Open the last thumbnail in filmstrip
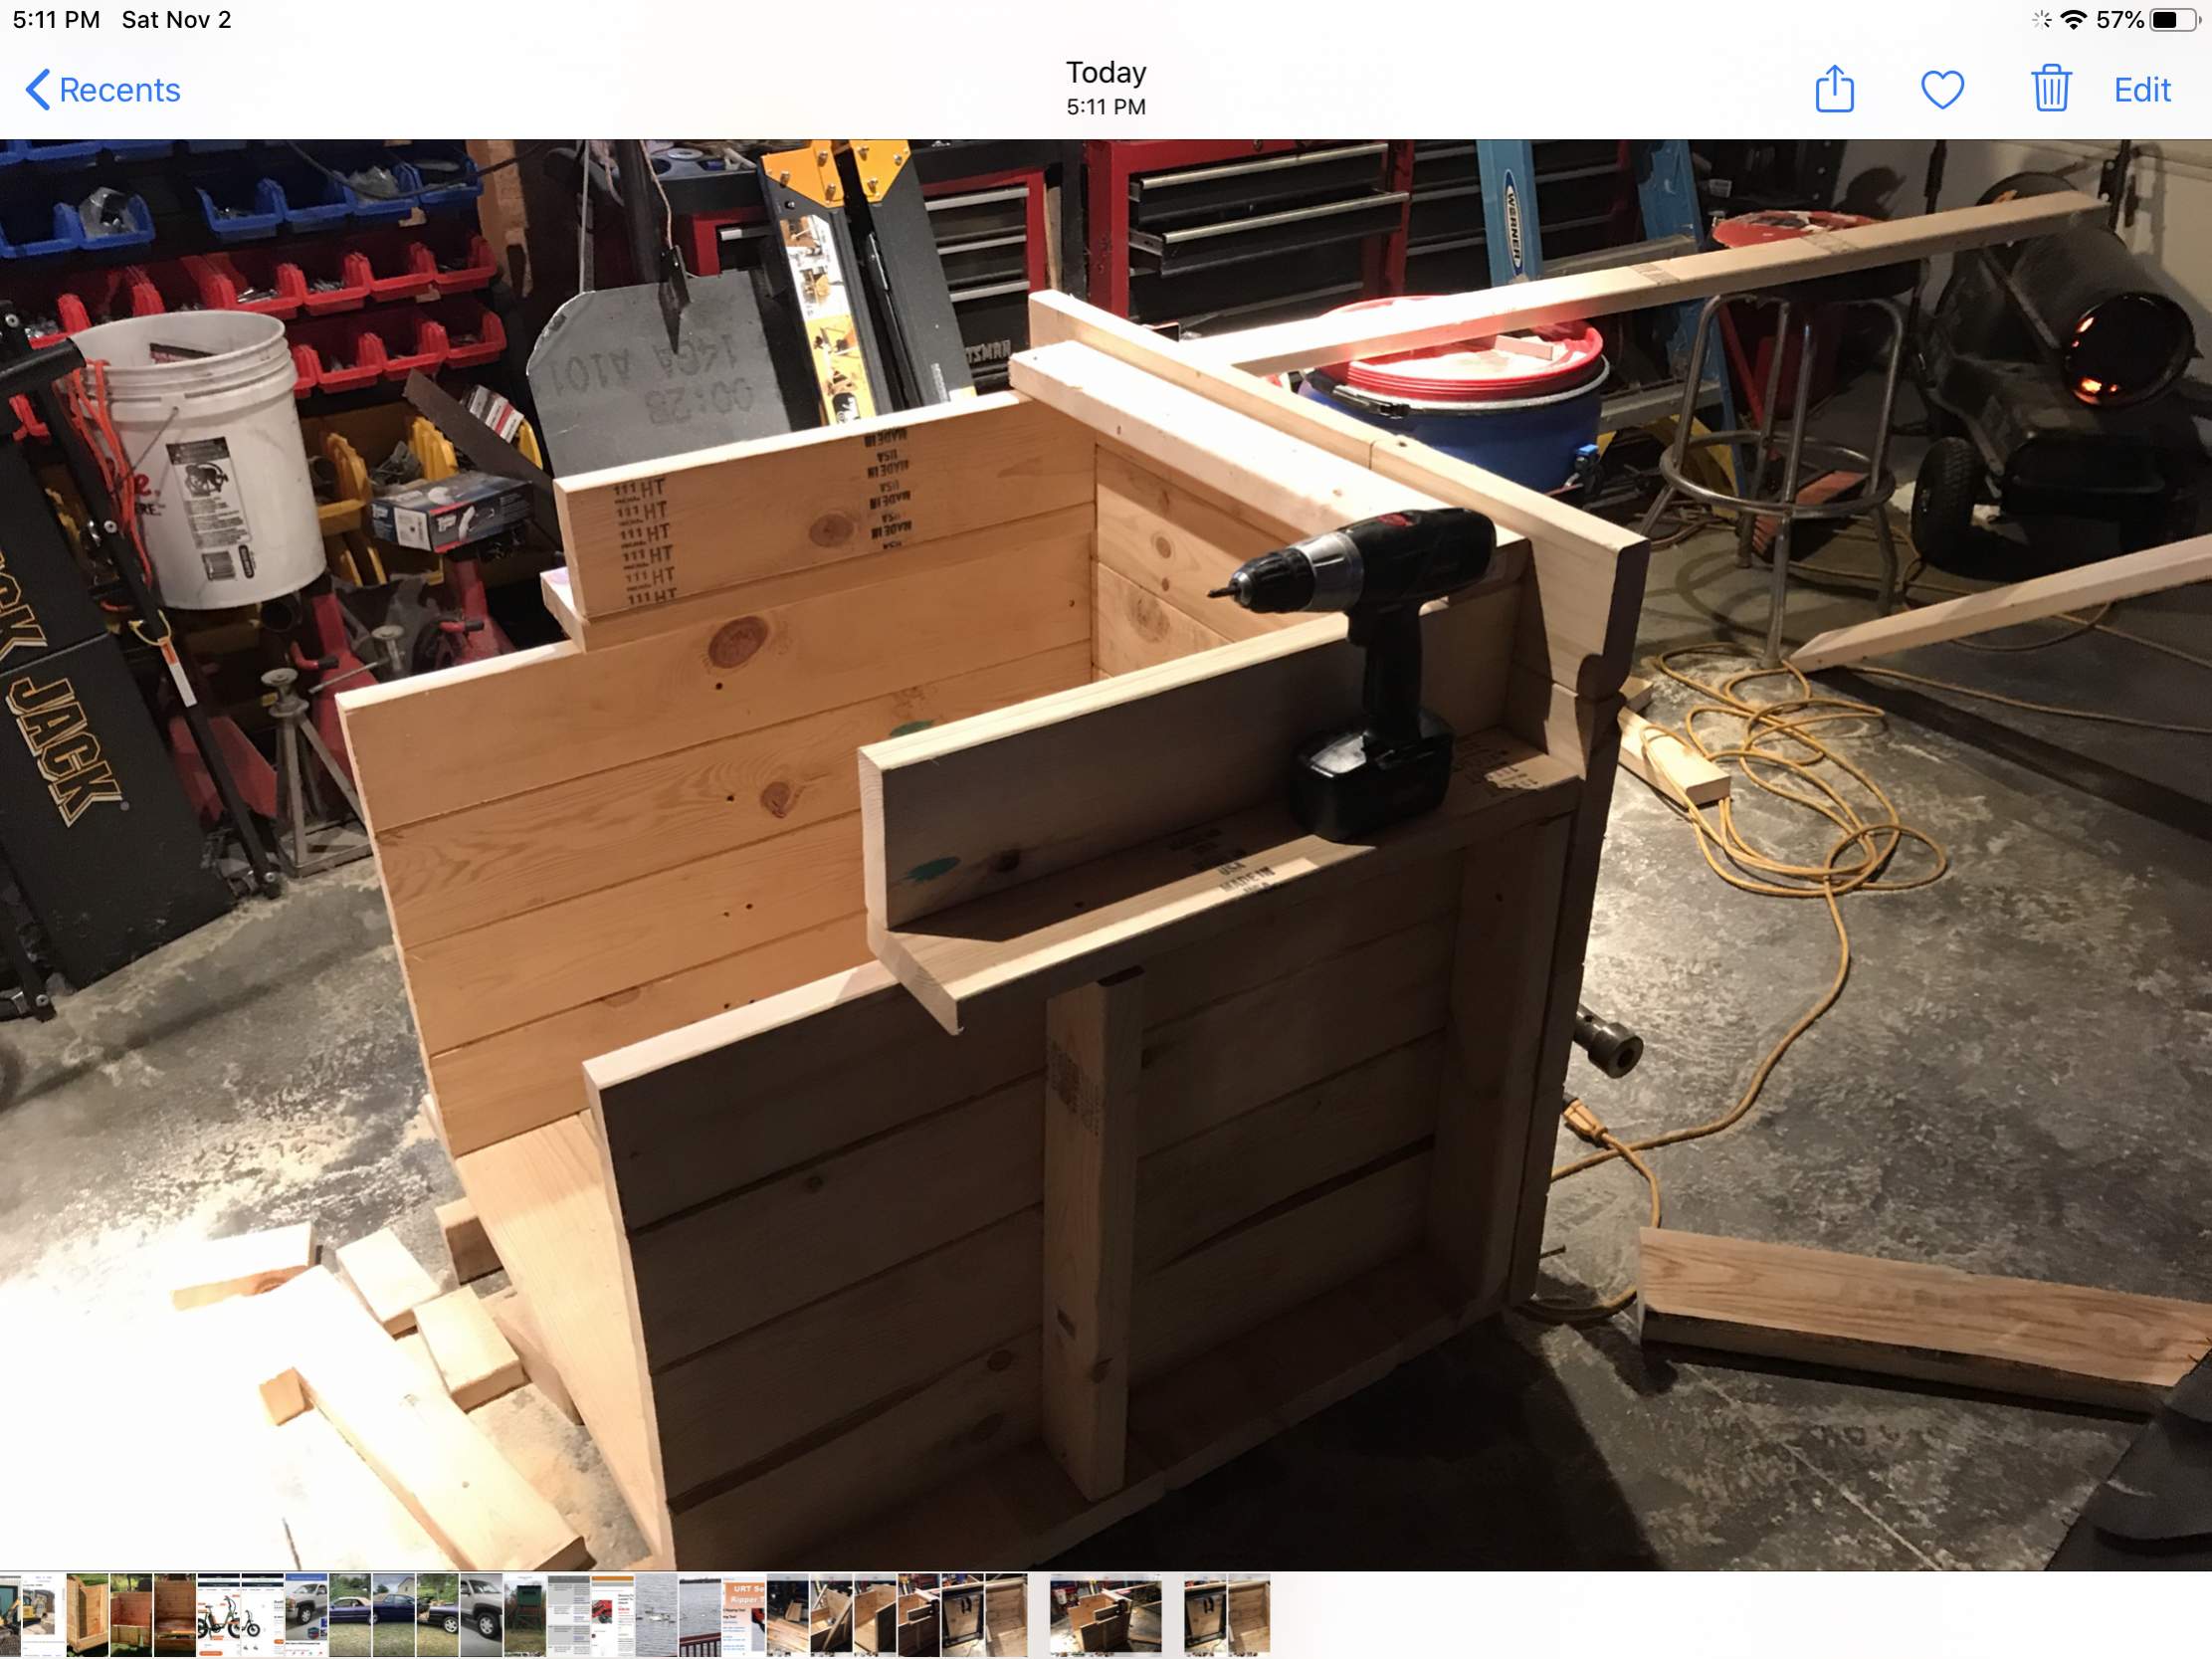Viewport: 2212px width, 1659px height. click(x=1249, y=1616)
